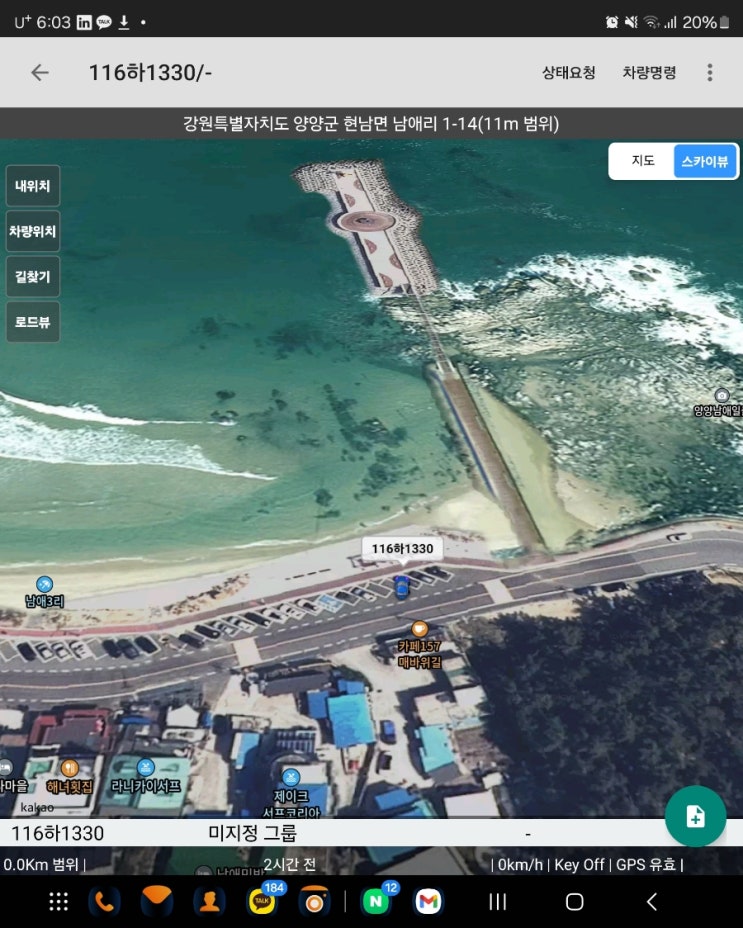This screenshot has height=928, width=743.
Task: Tap the 2시간 전 timestamp
Action: (290, 865)
